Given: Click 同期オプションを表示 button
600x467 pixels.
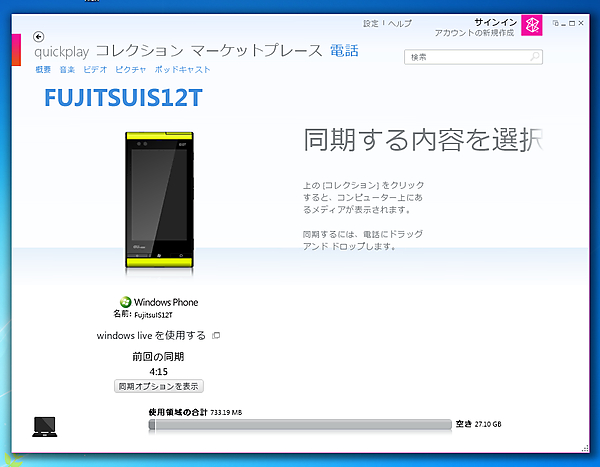Looking at the screenshot, I should click(159, 386).
